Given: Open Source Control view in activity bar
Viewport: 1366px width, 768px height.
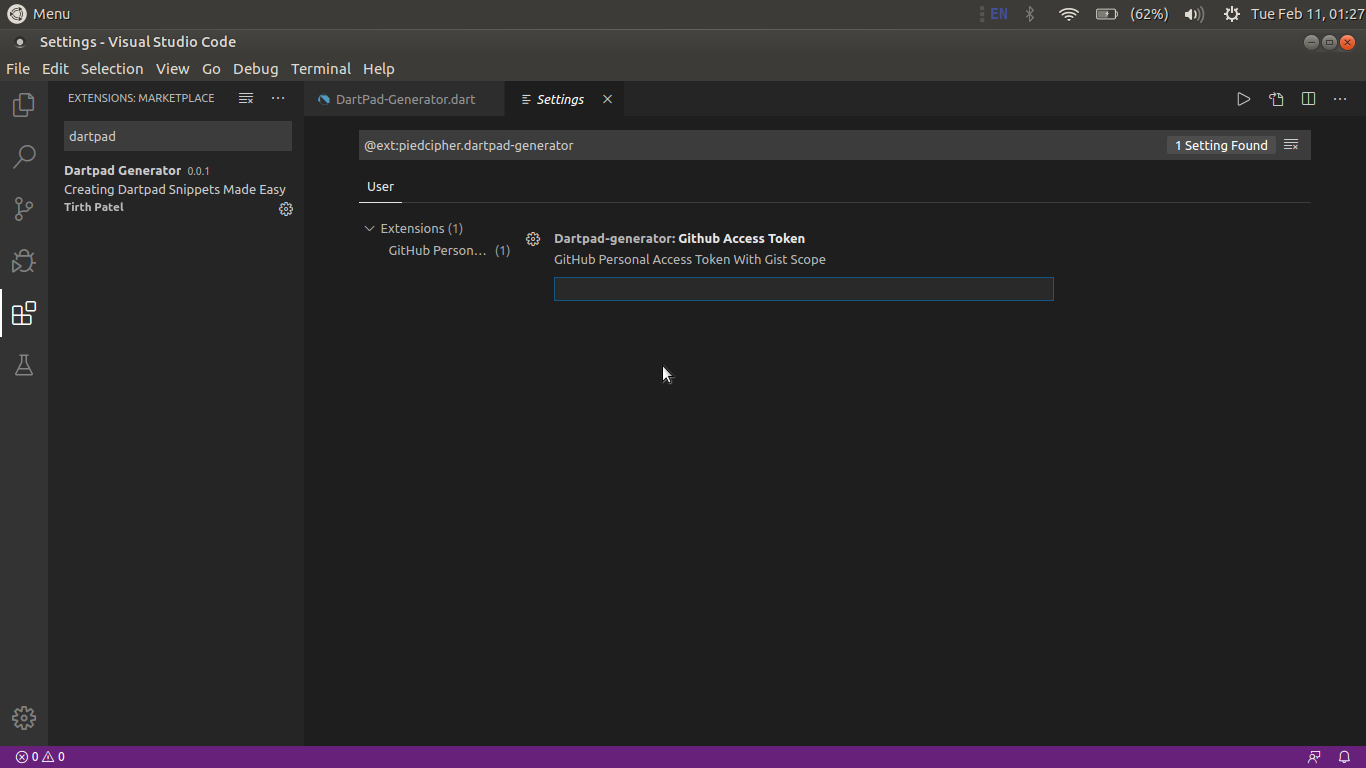Looking at the screenshot, I should [x=24, y=209].
